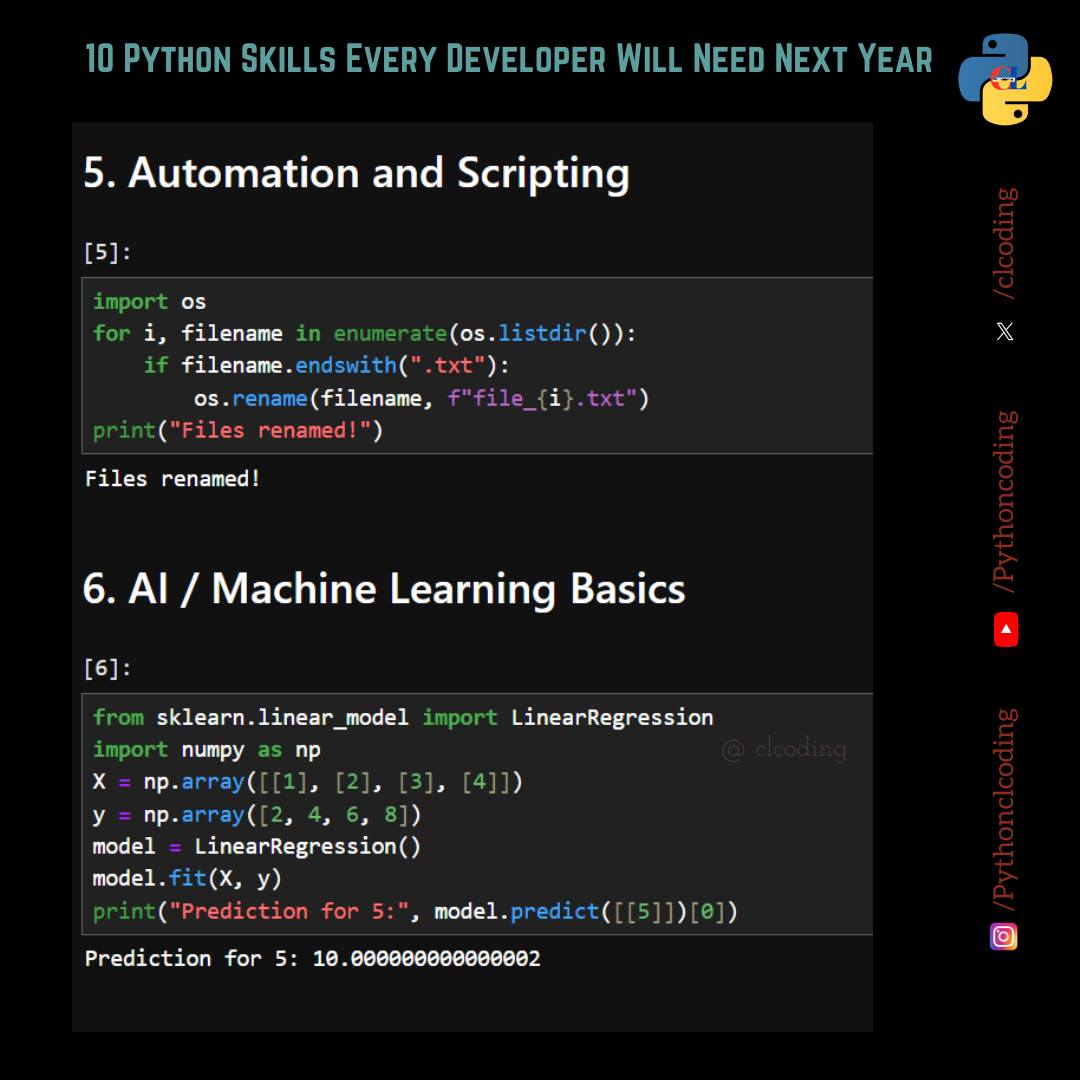The width and height of the screenshot is (1080, 1080).
Task: Click the Python logo icon
Action: (1005, 79)
